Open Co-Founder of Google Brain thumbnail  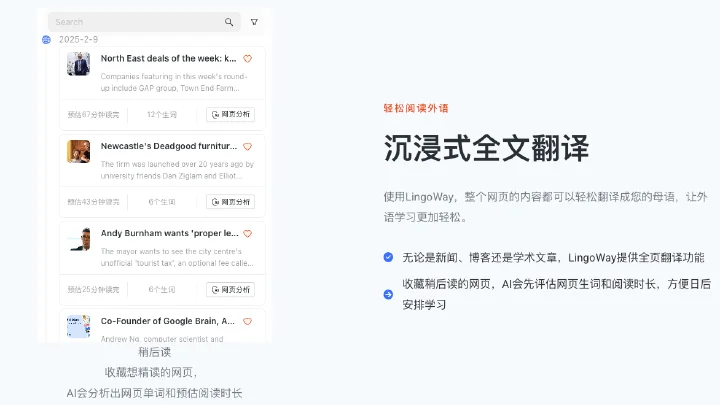[79, 326]
